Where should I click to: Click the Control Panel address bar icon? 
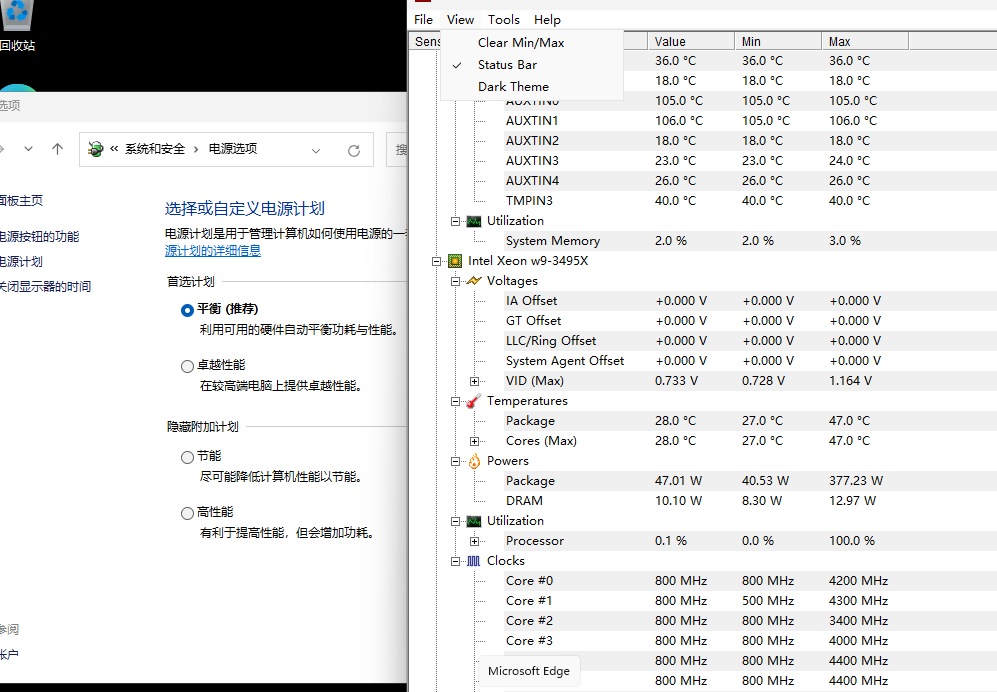[95, 149]
